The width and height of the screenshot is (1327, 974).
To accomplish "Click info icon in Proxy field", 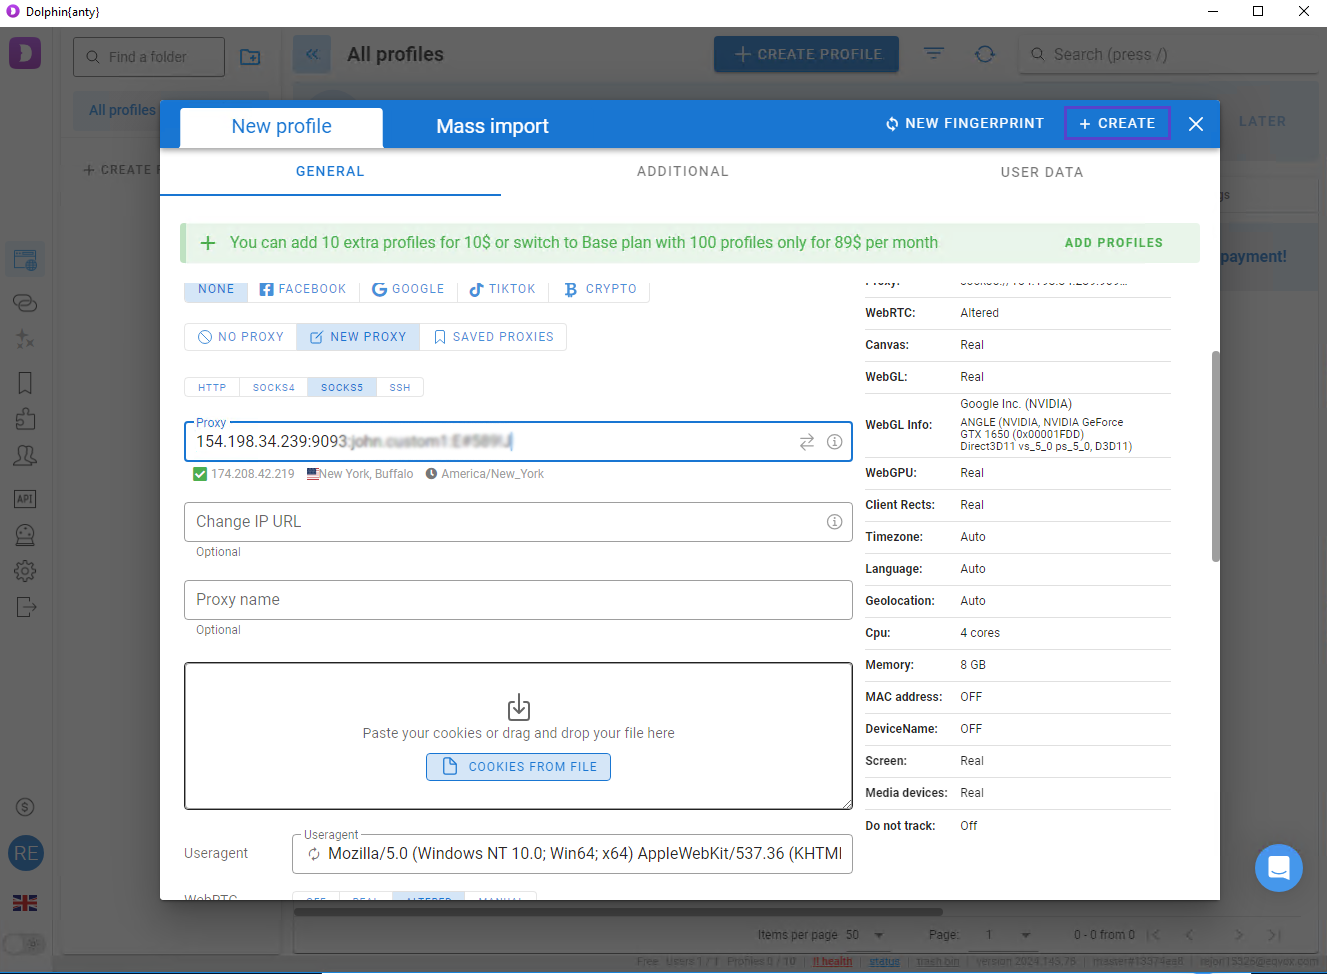I will click(x=834, y=442).
